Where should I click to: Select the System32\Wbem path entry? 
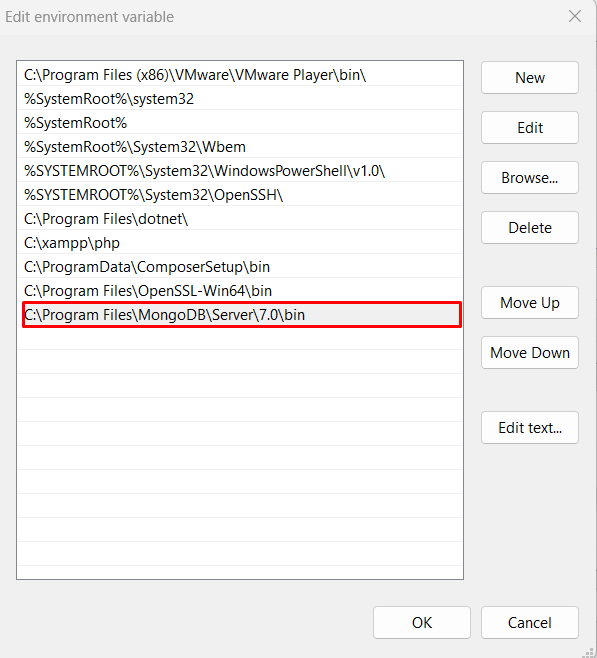(x=240, y=146)
